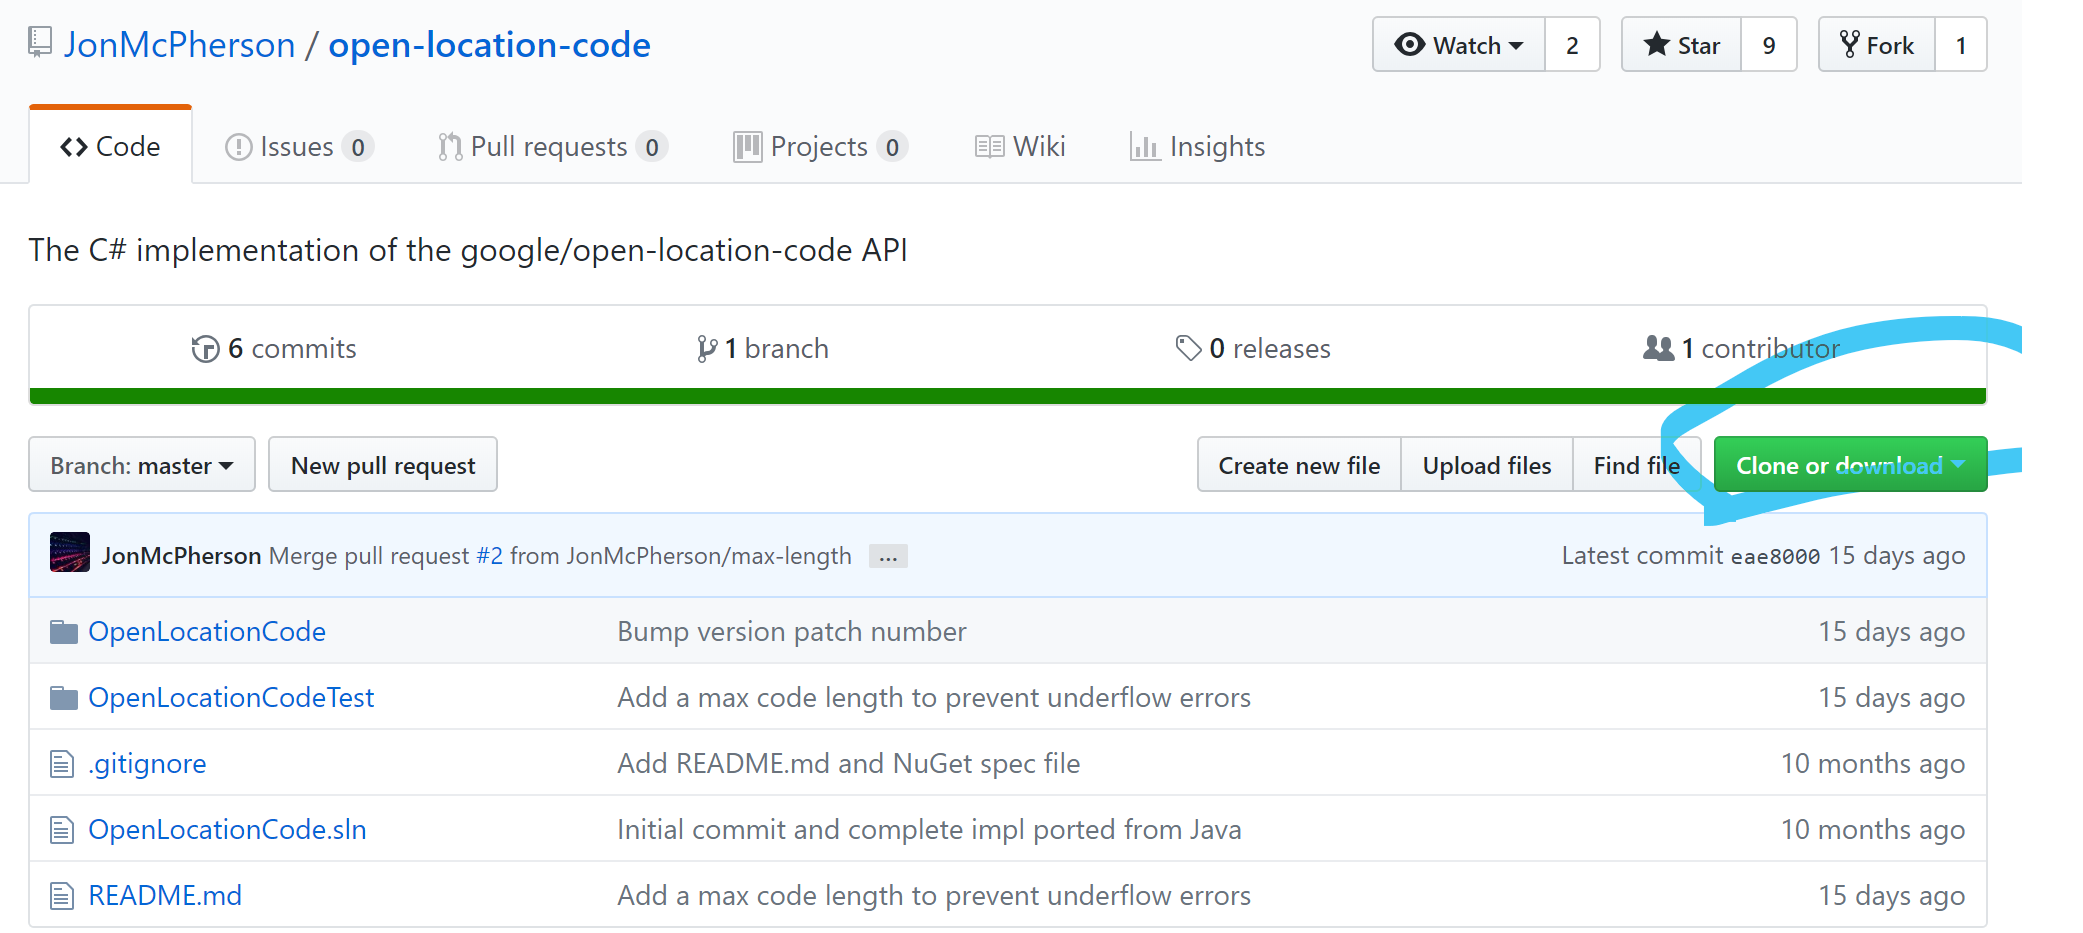Click the branch icon next to 1 branch

click(x=707, y=348)
